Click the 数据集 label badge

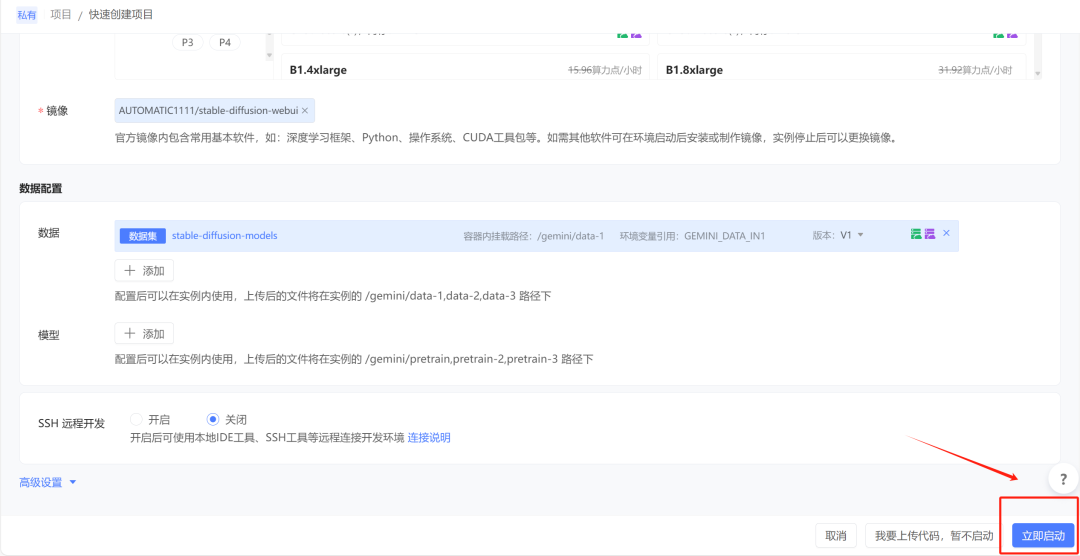[x=143, y=236]
